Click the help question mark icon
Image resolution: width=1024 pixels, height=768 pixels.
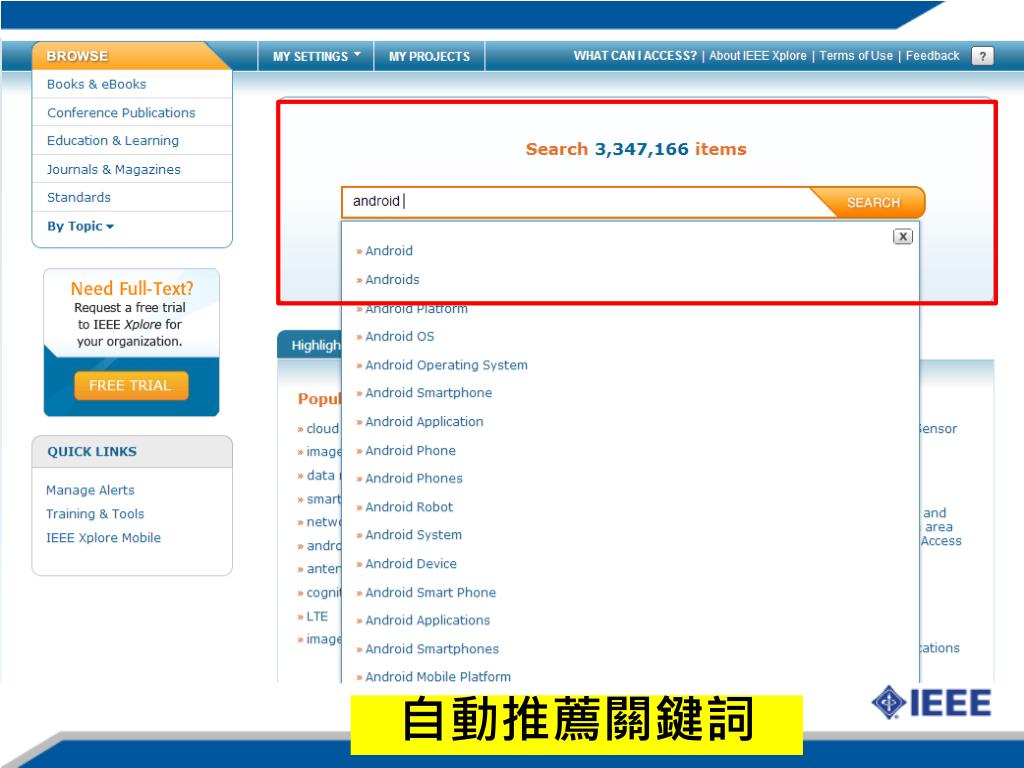pyautogui.click(x=982, y=56)
